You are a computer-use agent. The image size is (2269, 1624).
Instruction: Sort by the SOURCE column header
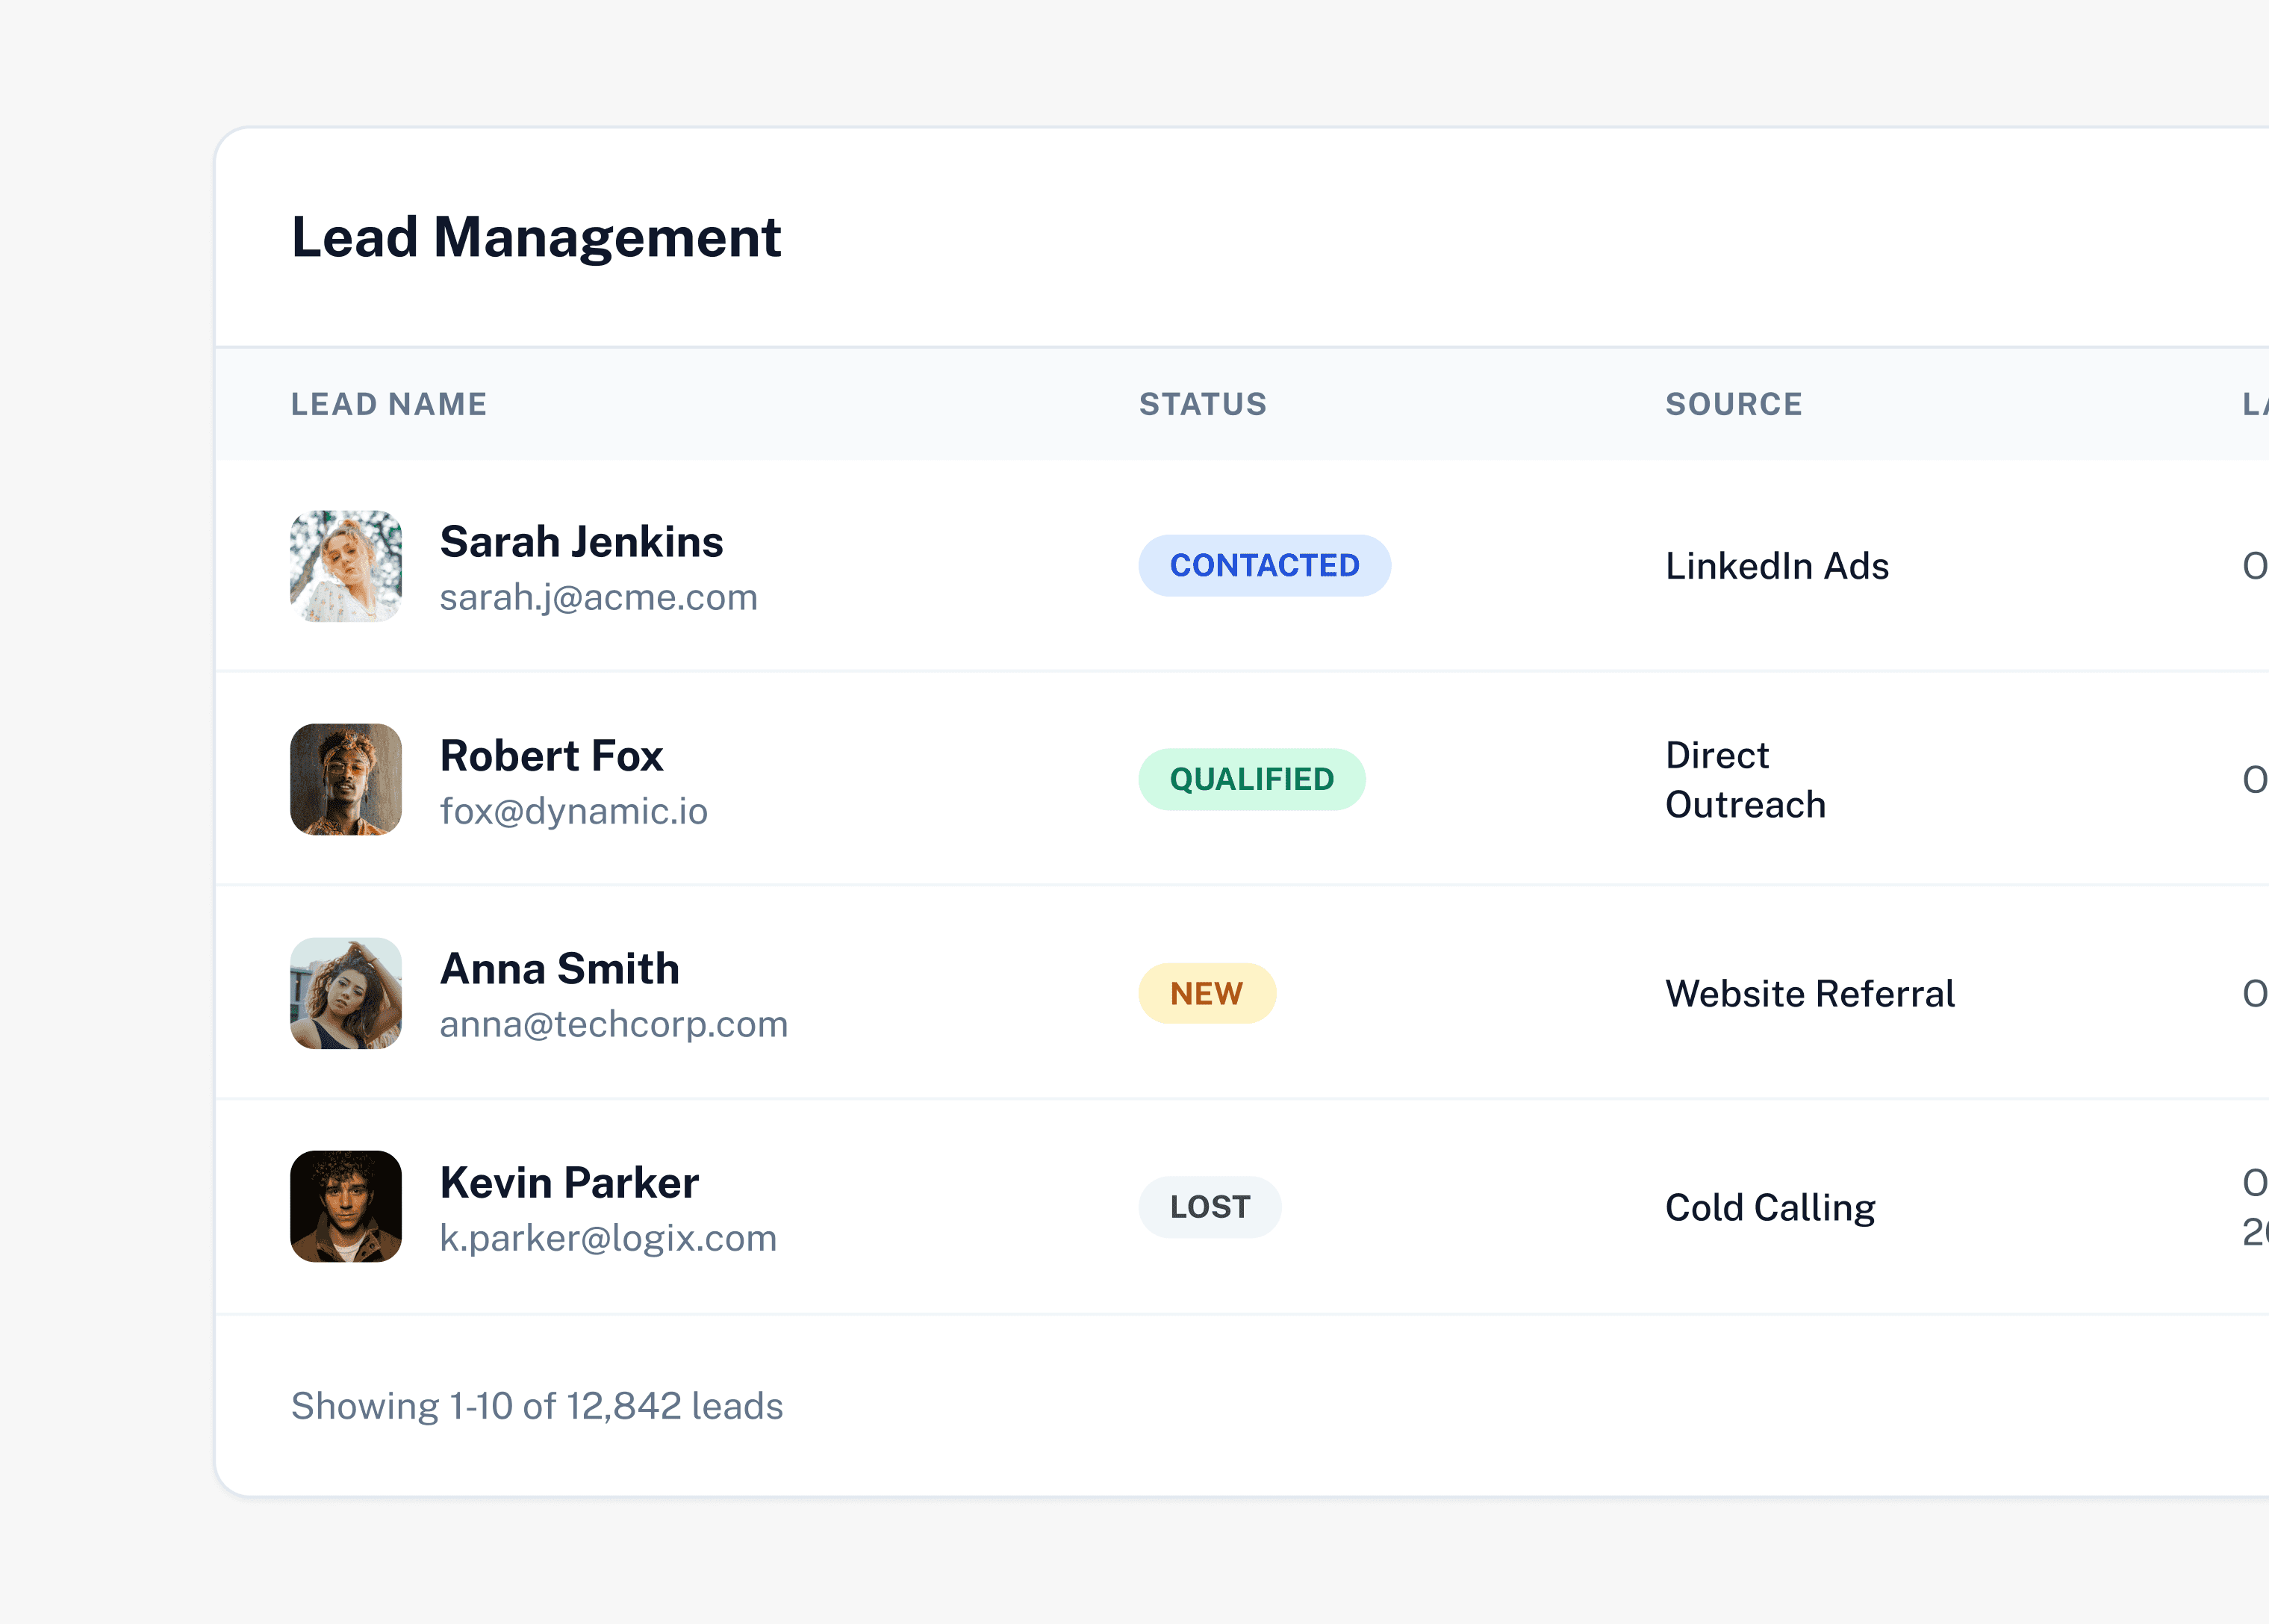[x=1733, y=404]
